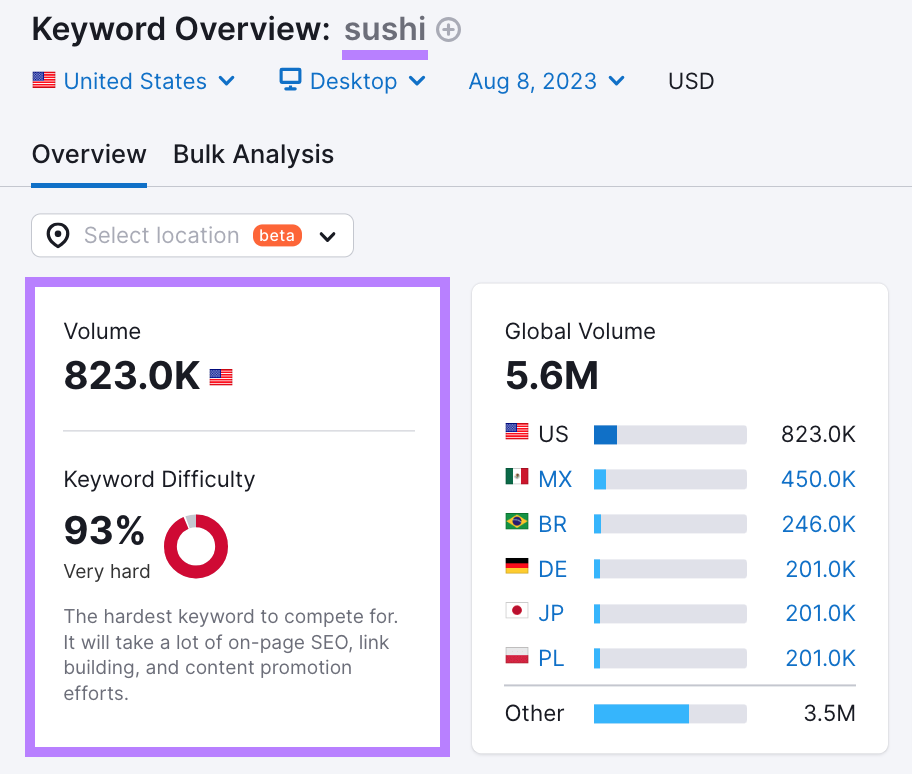Click the Japan flag icon
The image size is (912, 774).
click(x=516, y=611)
